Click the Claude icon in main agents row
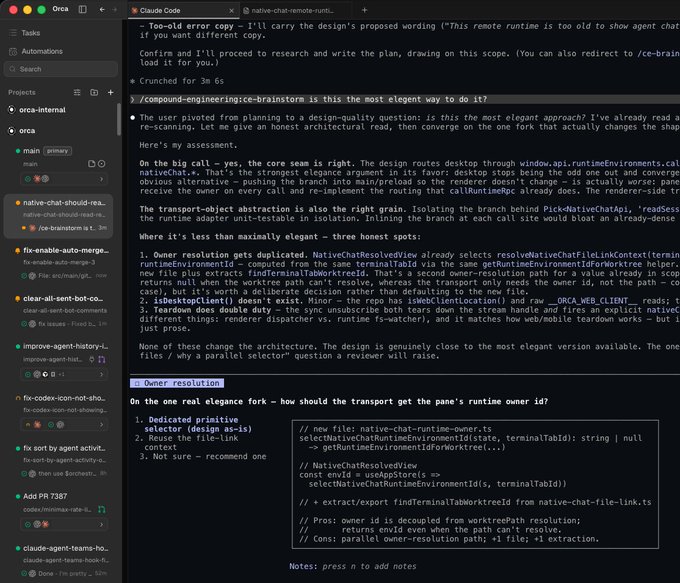The height and width of the screenshot is (583, 680). 37,179
